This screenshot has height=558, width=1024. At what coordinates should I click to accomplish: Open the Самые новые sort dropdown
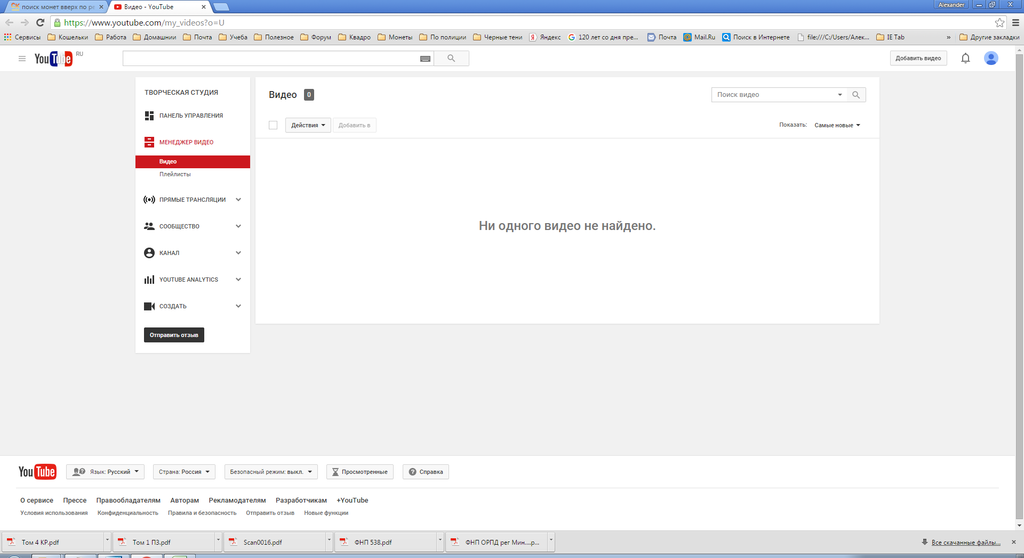pos(837,125)
